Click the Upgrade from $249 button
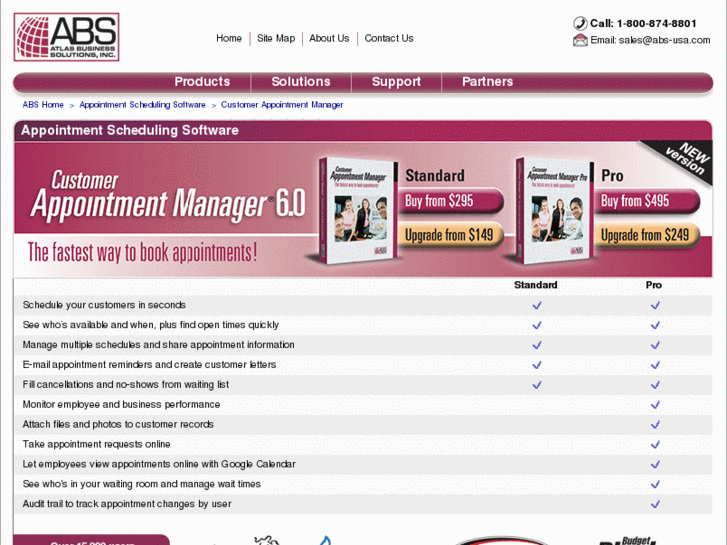This screenshot has width=727, height=545. coord(646,235)
